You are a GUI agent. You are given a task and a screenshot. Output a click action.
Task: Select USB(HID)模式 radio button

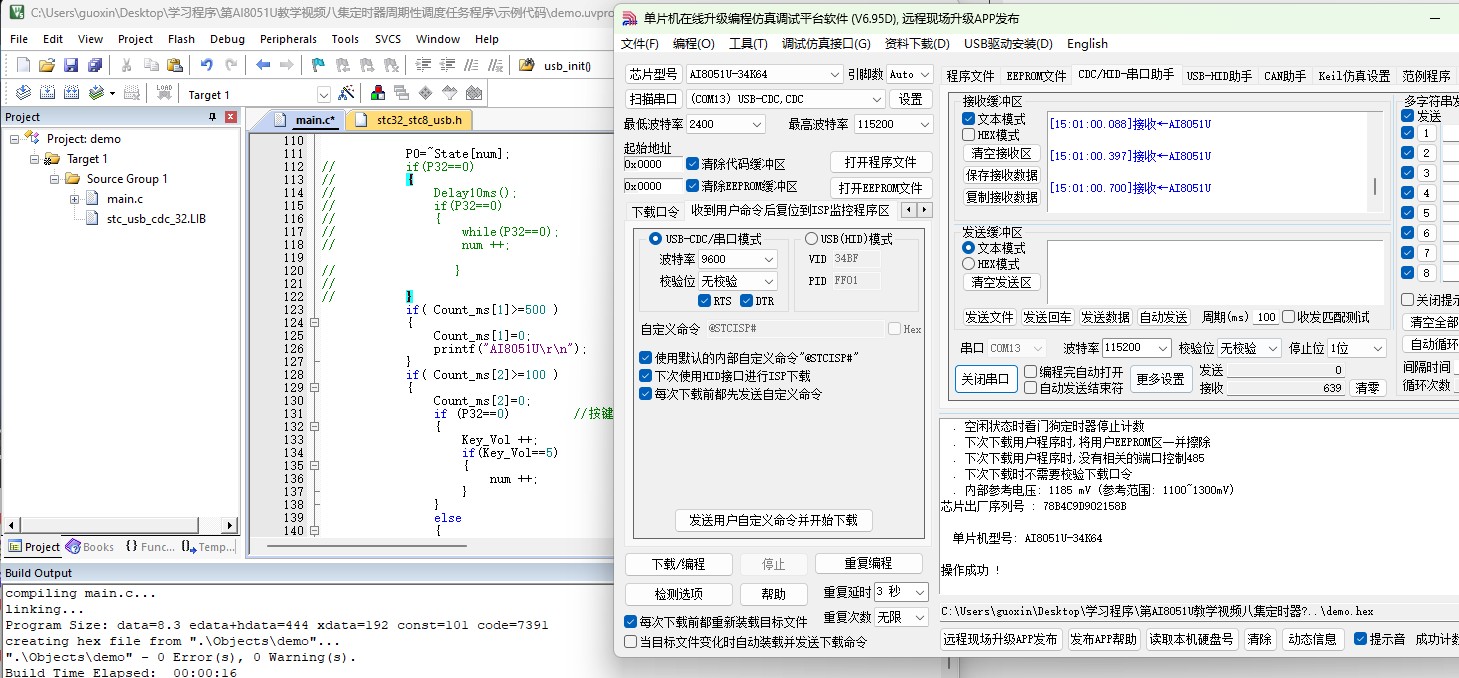pyautogui.click(x=812, y=239)
